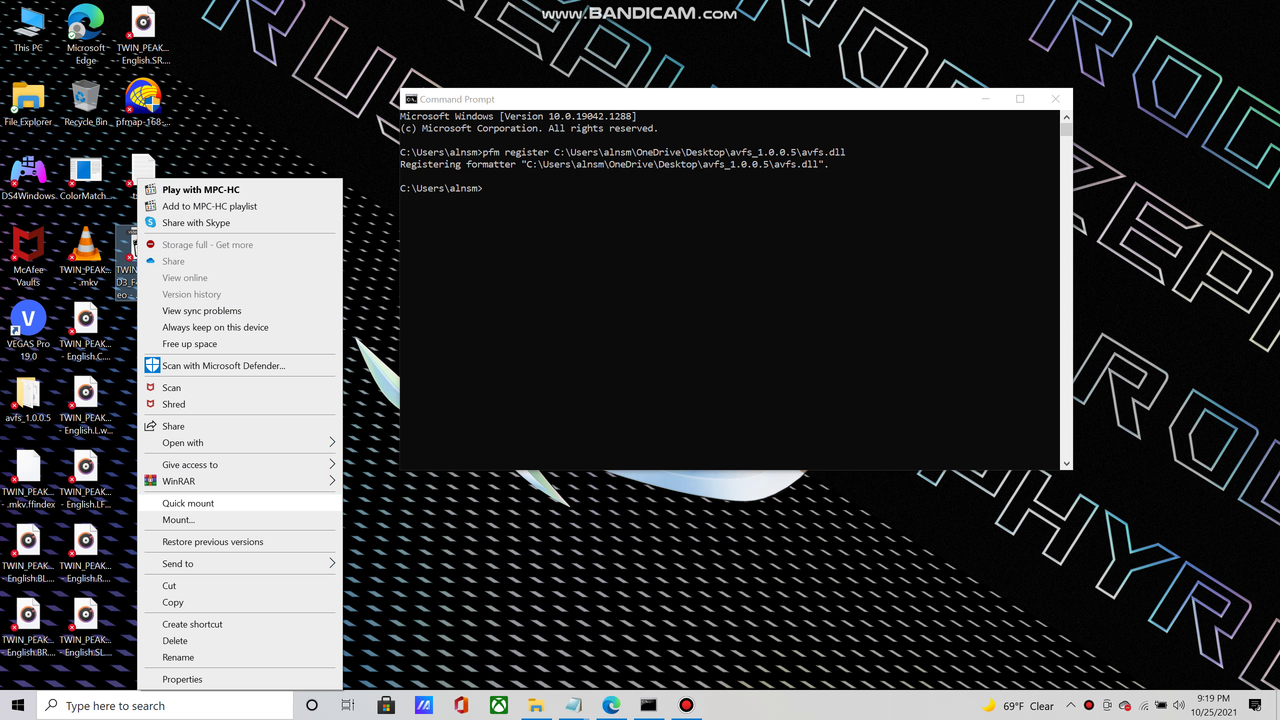Open the notification center icon

(1255, 705)
